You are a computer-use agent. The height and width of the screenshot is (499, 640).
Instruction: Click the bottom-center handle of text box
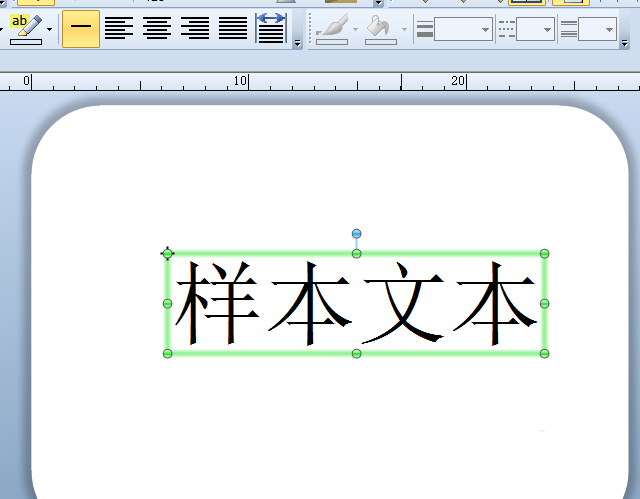click(x=356, y=353)
